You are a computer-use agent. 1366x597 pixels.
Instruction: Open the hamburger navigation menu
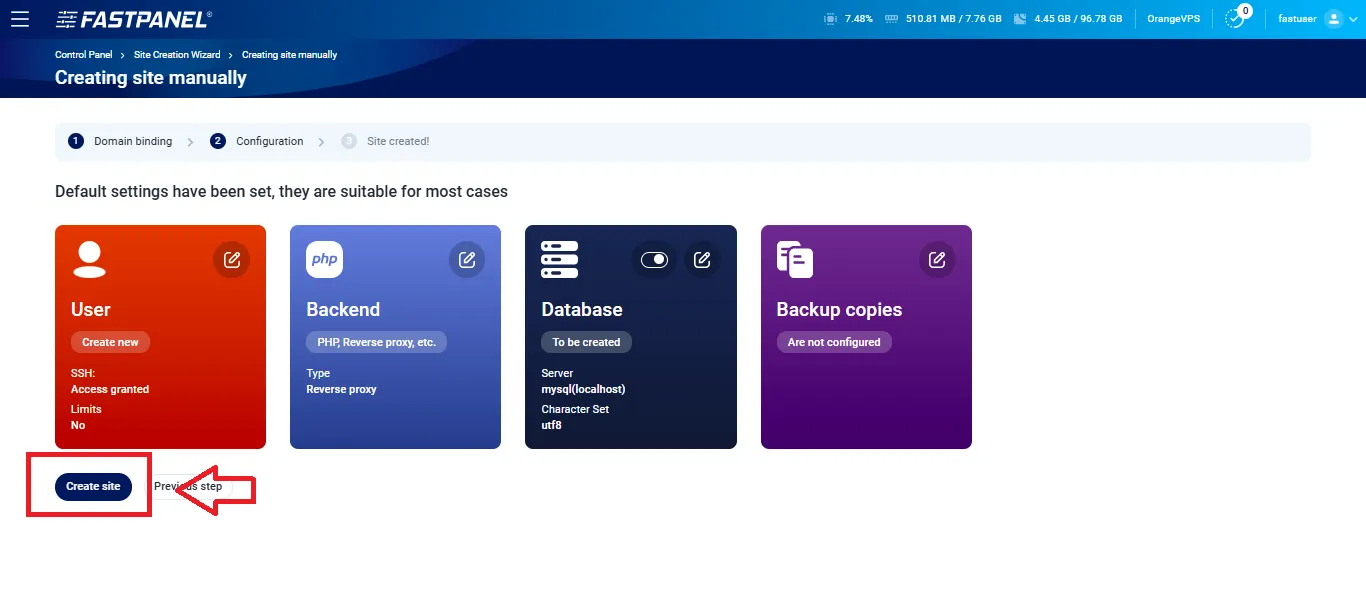[x=20, y=18]
